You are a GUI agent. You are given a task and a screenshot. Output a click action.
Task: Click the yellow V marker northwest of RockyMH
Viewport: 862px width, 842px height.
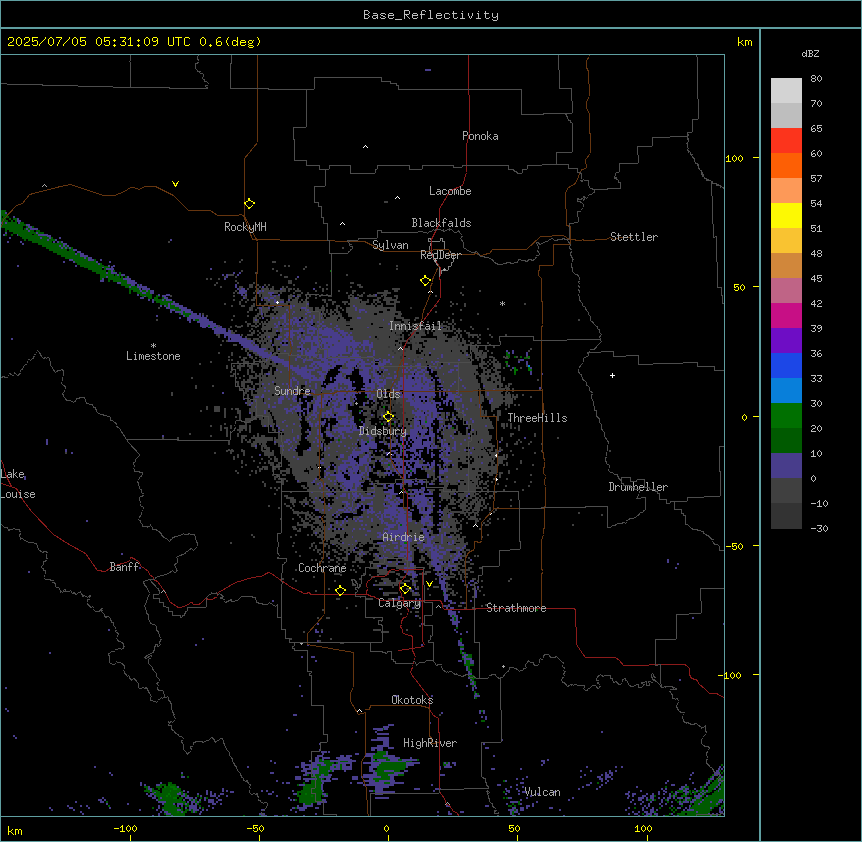pos(175,184)
